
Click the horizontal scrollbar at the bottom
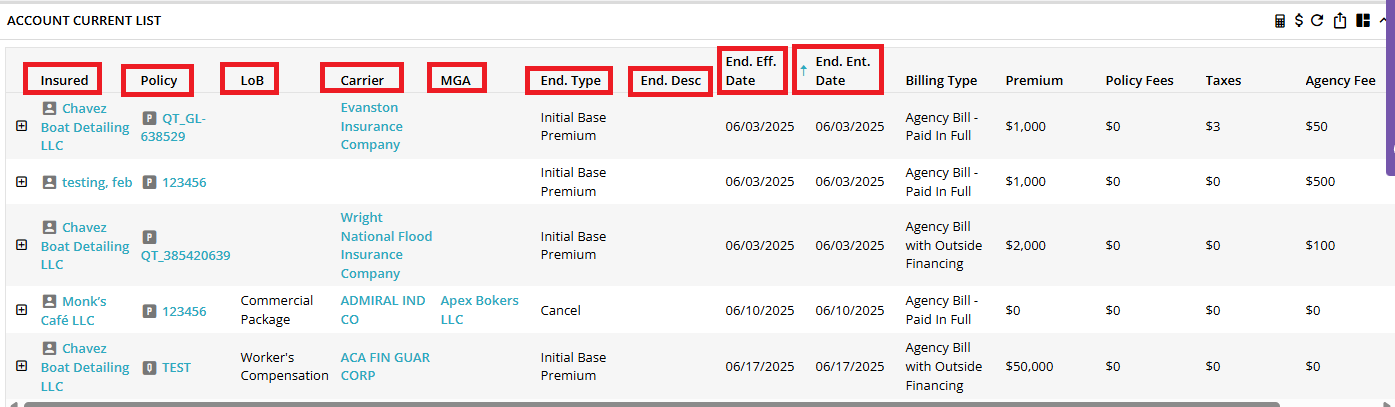coord(650,404)
